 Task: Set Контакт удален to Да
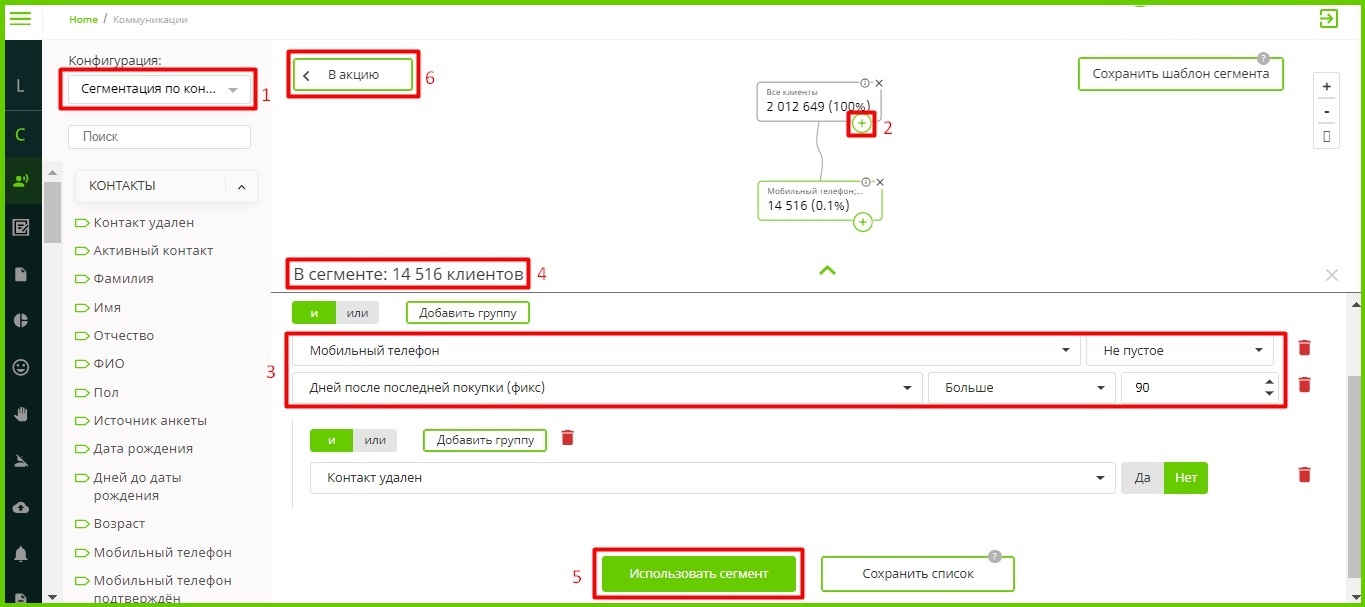point(1142,478)
